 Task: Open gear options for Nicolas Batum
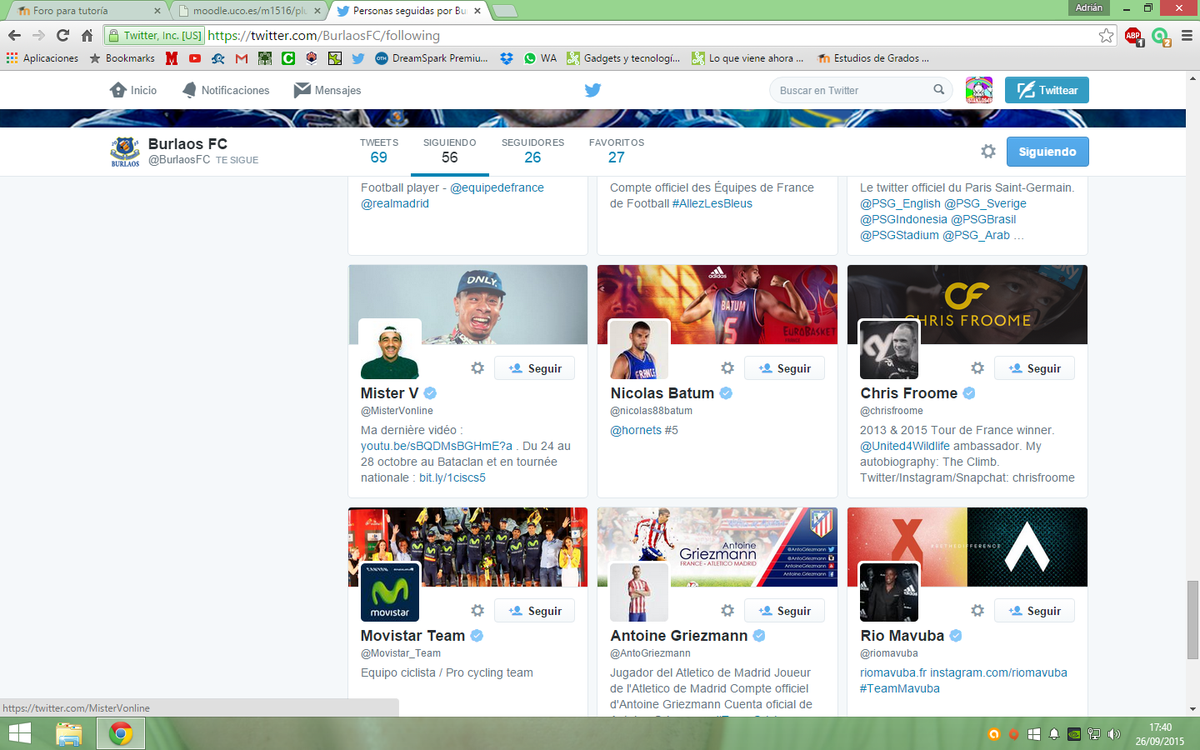tap(727, 368)
